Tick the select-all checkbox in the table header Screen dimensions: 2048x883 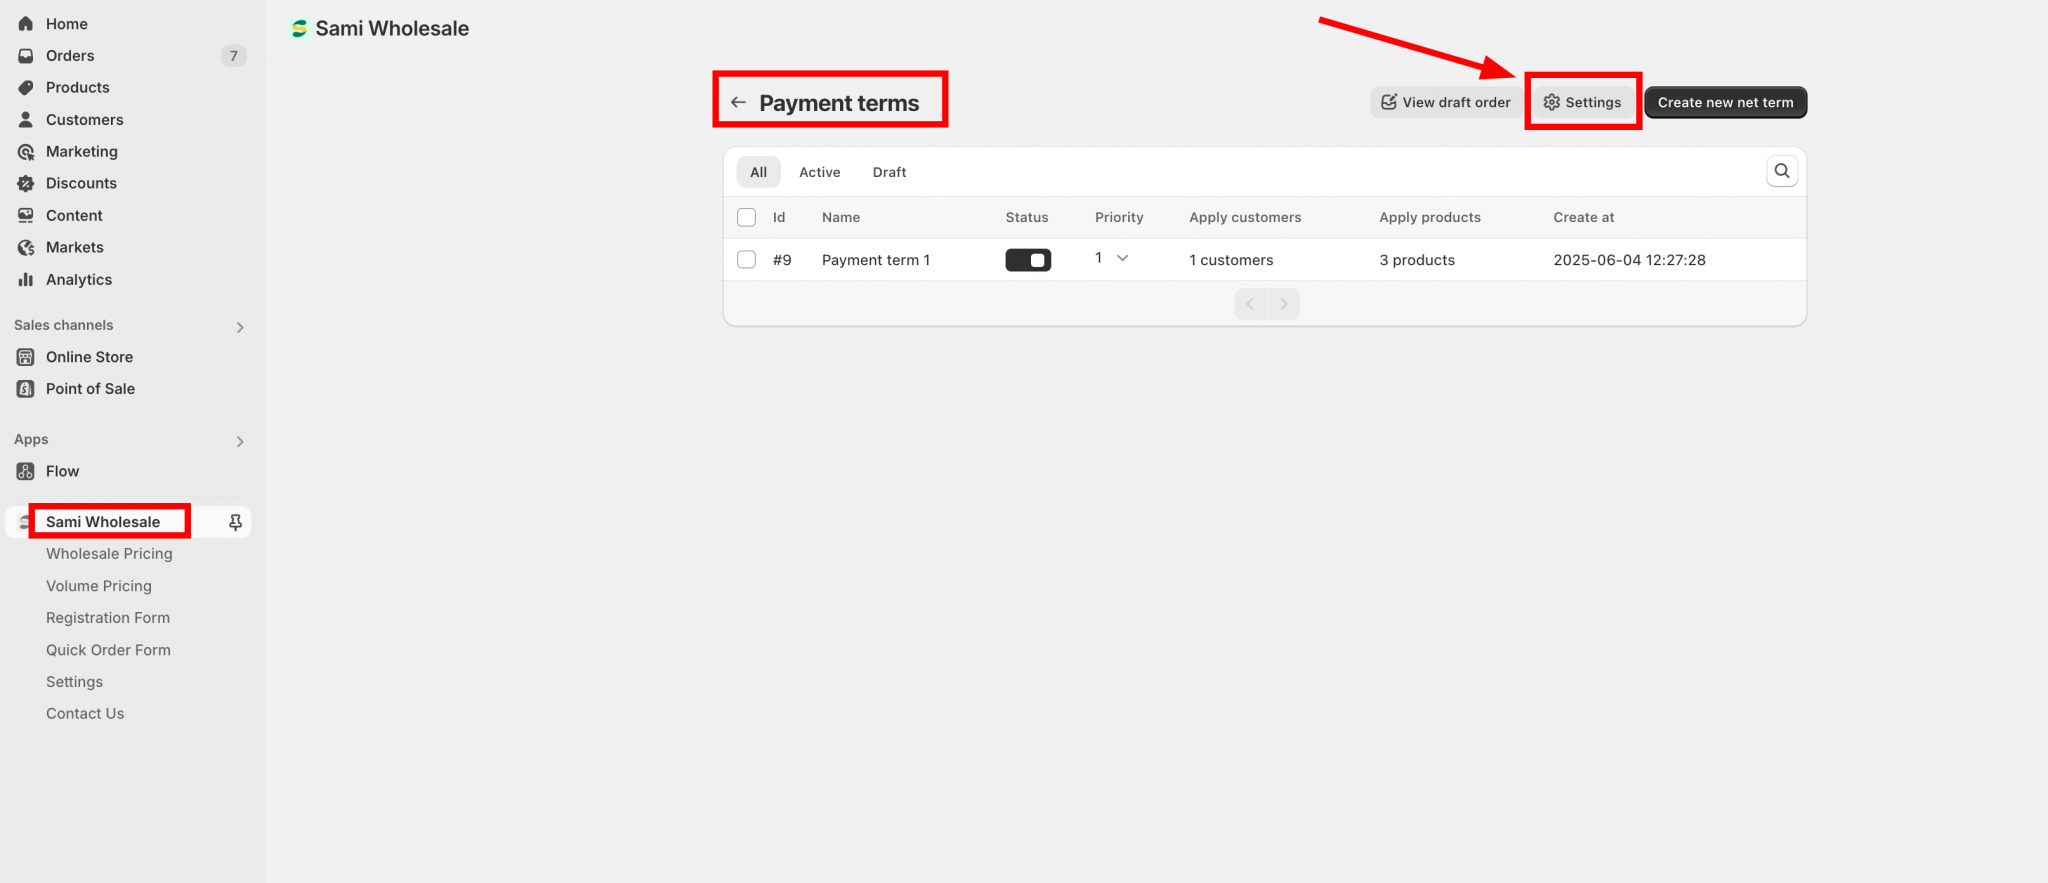(x=746, y=217)
